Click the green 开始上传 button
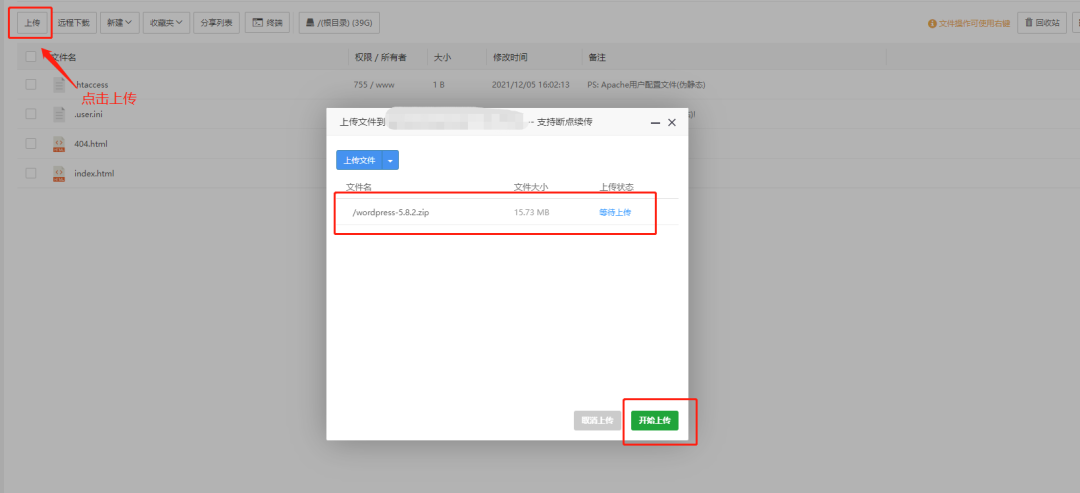Image resolution: width=1080 pixels, height=493 pixels. tap(654, 420)
